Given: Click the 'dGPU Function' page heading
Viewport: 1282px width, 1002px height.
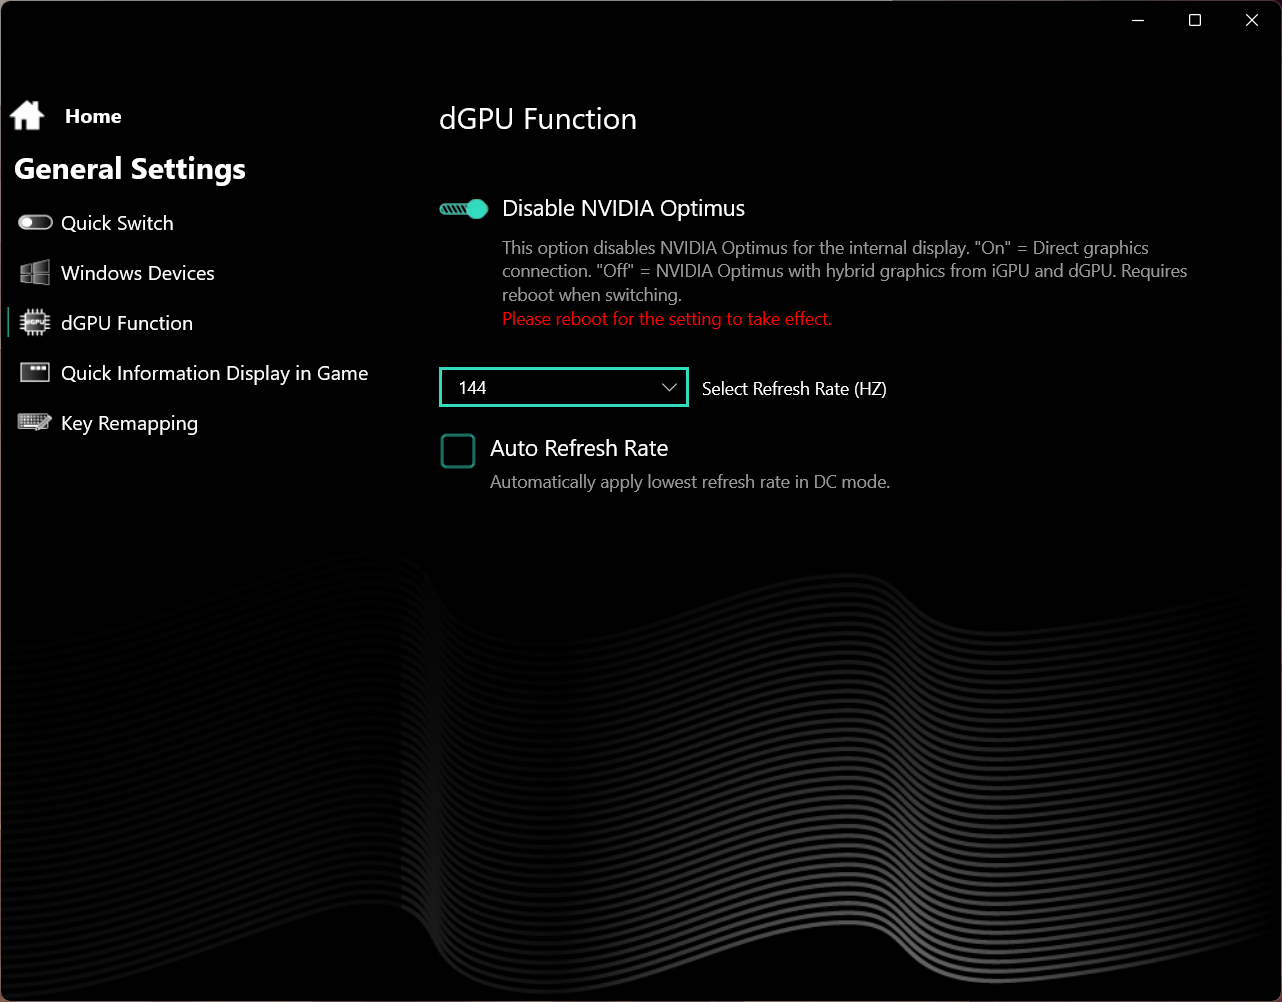Looking at the screenshot, I should point(538,119).
